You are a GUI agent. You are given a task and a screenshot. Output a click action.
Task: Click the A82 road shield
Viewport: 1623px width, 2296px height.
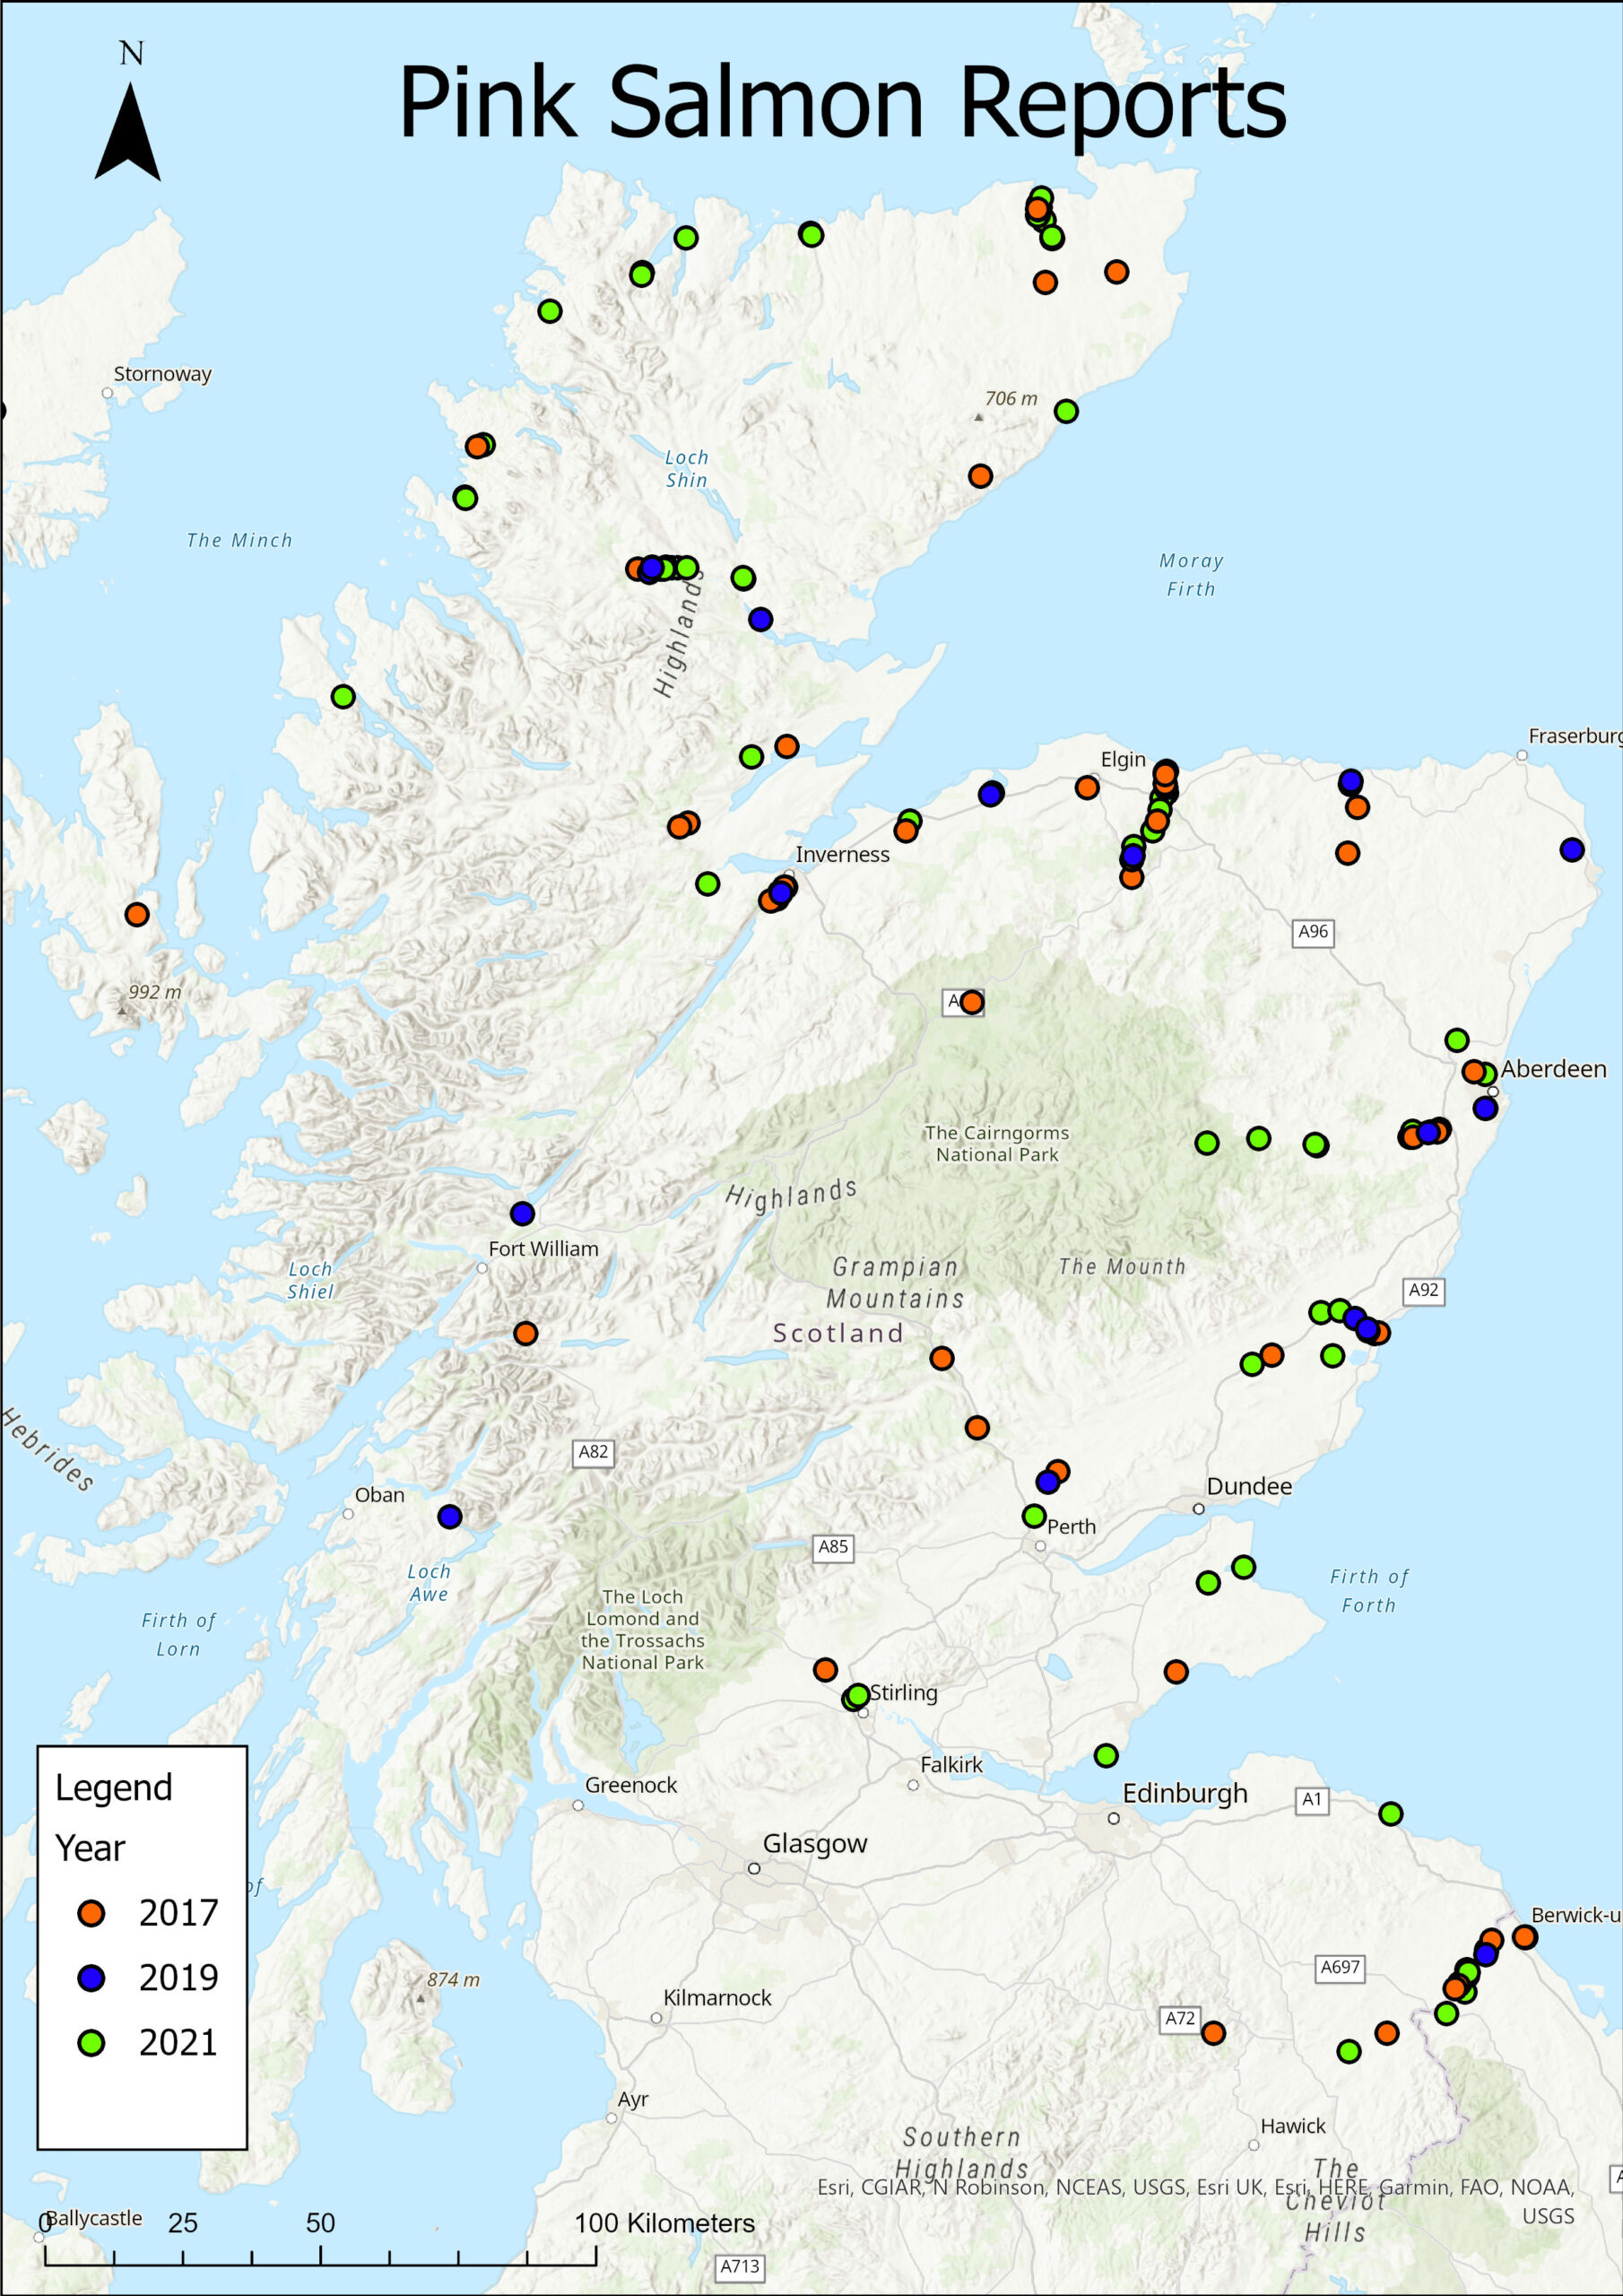pos(593,1452)
